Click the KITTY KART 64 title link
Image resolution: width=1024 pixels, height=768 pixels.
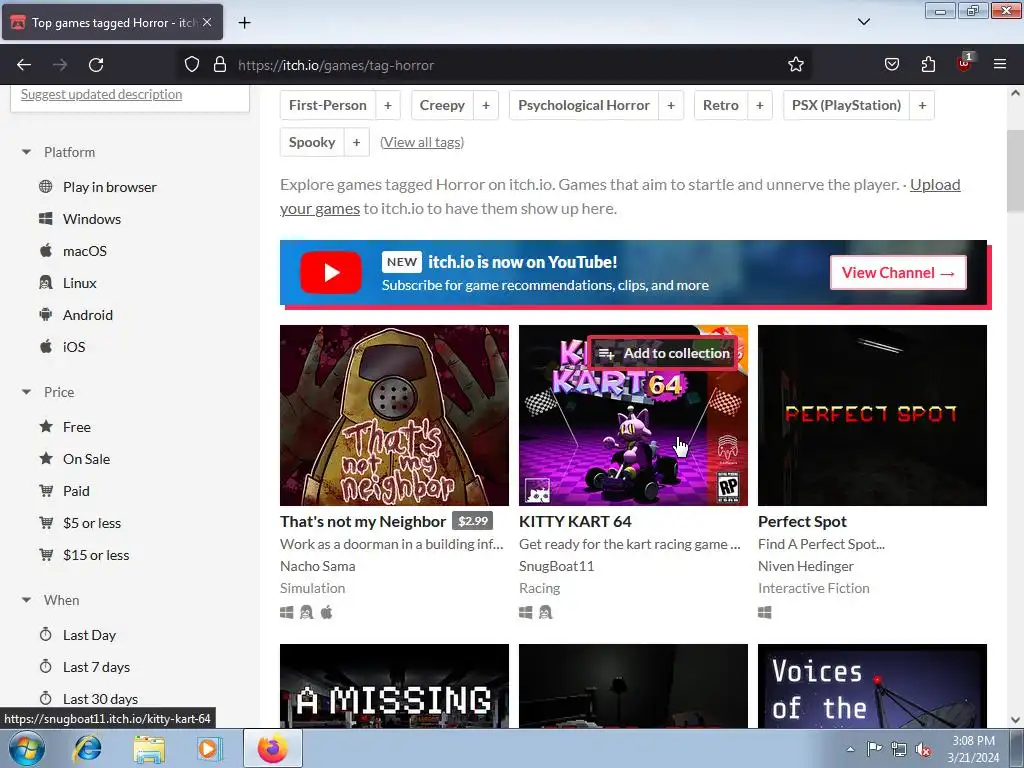575,522
